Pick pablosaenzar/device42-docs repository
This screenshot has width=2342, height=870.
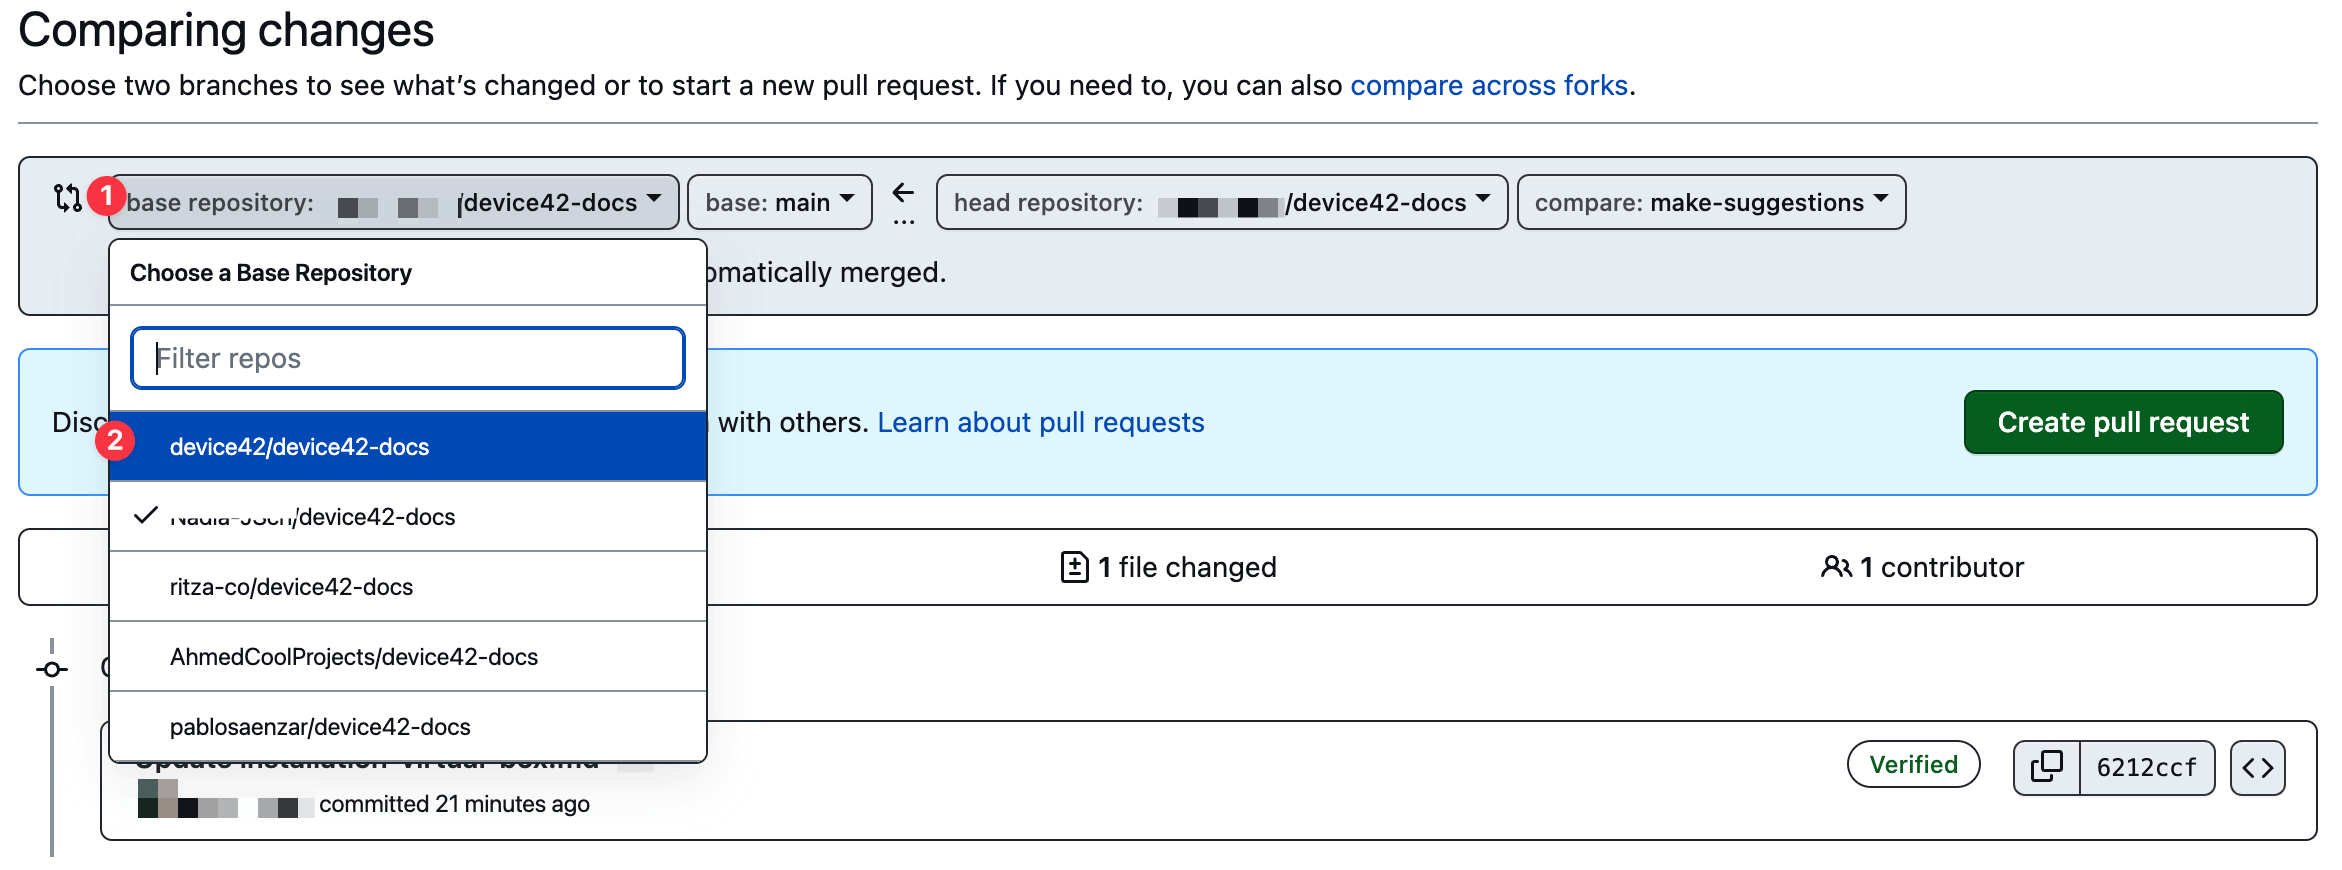320,727
